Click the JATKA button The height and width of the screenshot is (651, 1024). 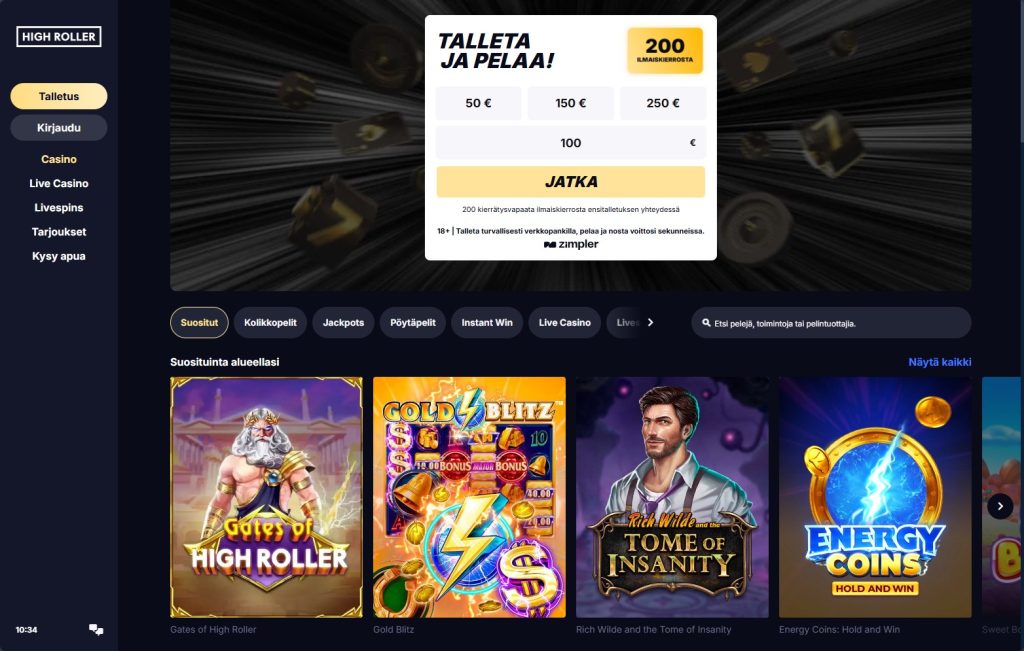pyautogui.click(x=571, y=182)
